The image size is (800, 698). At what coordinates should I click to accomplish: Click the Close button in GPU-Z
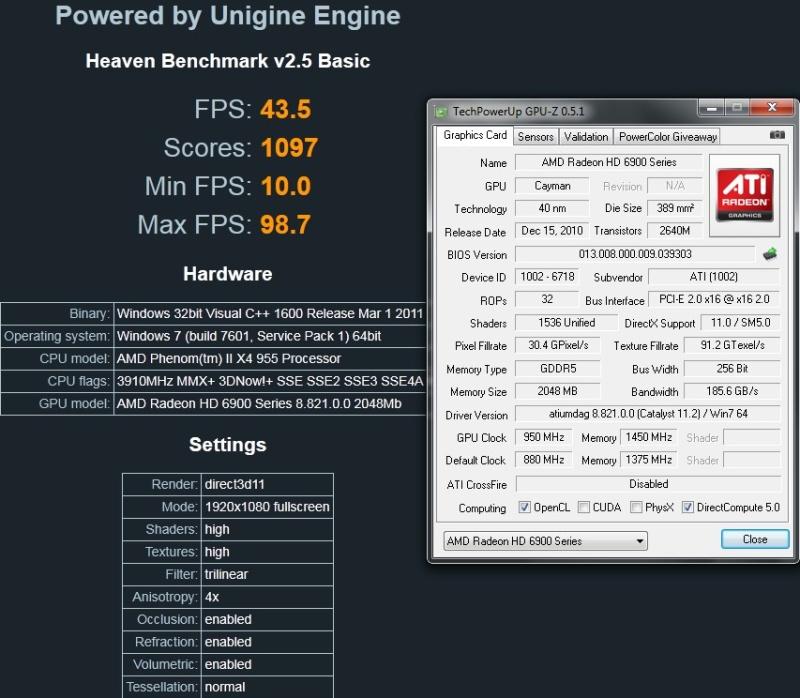(x=755, y=539)
